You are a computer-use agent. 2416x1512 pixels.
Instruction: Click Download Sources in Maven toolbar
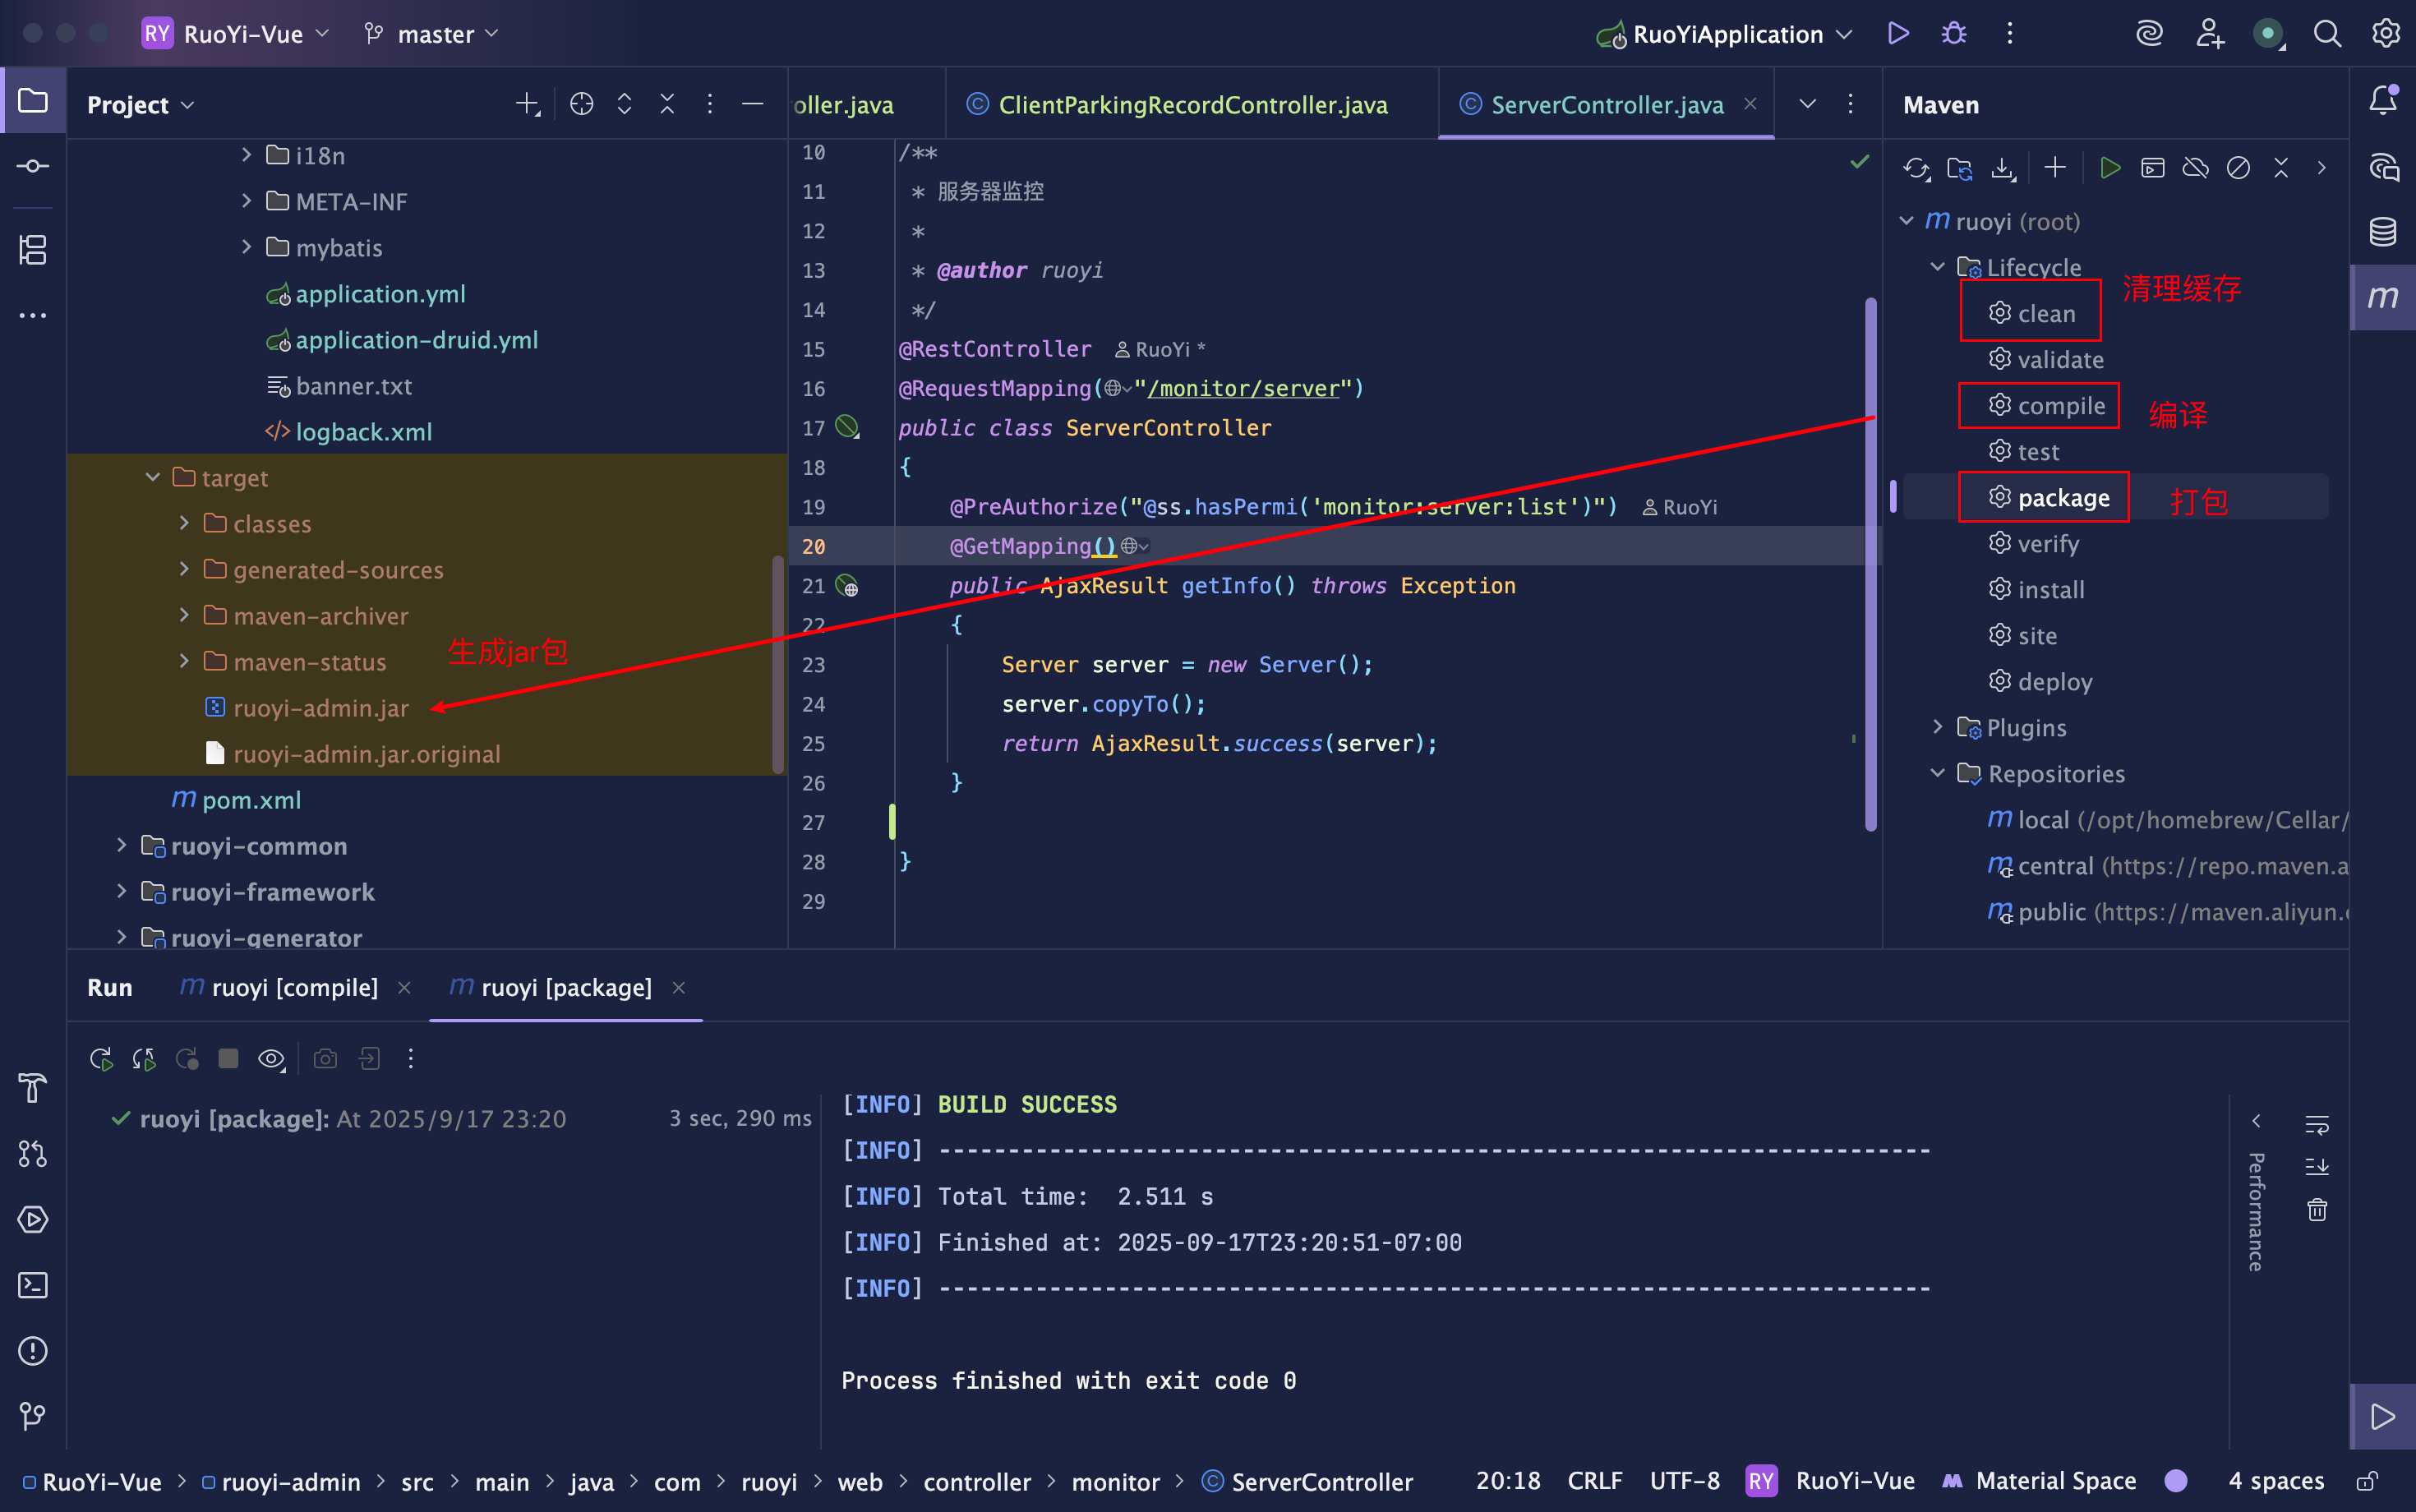pos(2003,168)
